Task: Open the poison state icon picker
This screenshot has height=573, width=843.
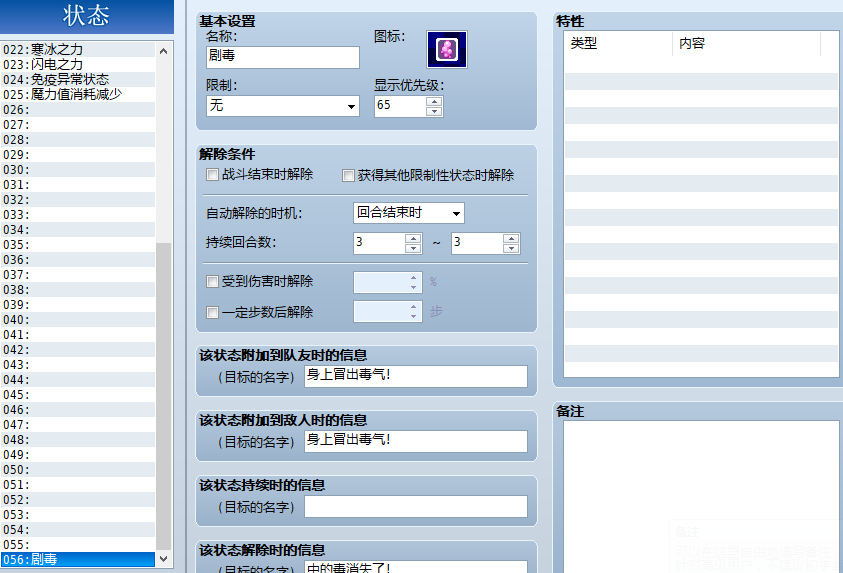Action: (447, 49)
